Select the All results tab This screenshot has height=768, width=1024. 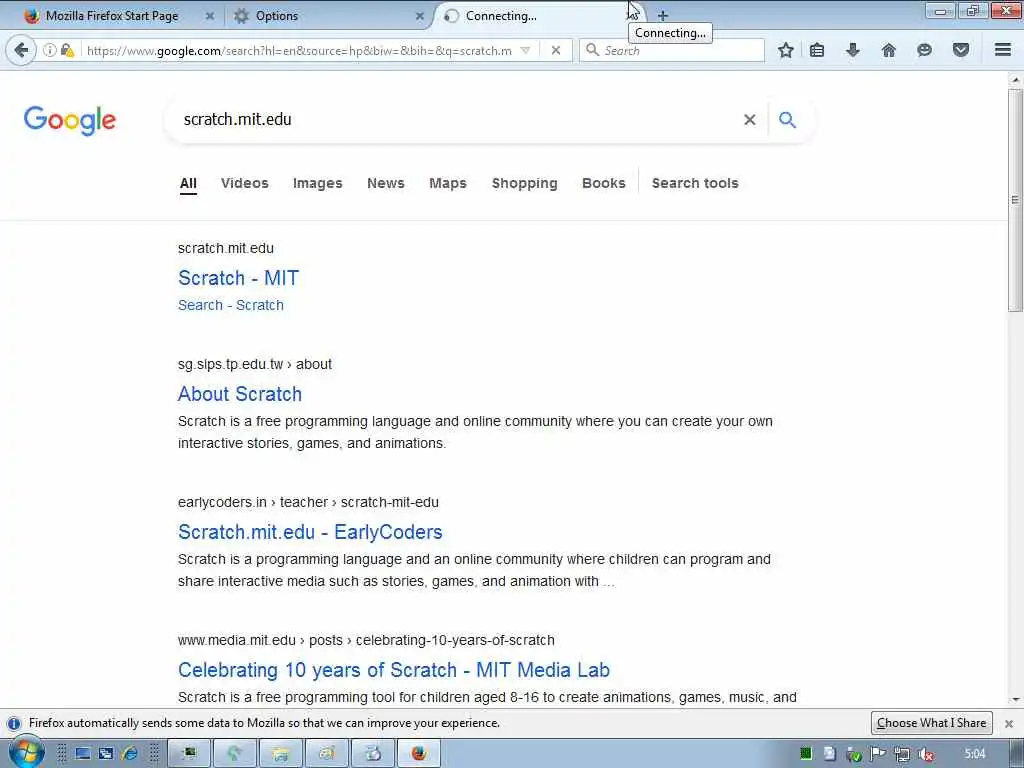click(188, 184)
